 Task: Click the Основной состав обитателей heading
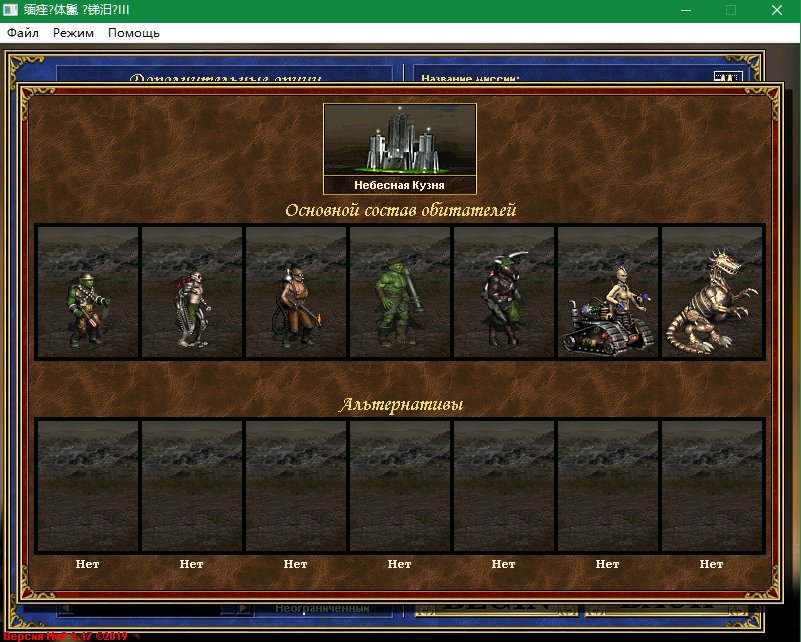click(x=400, y=210)
